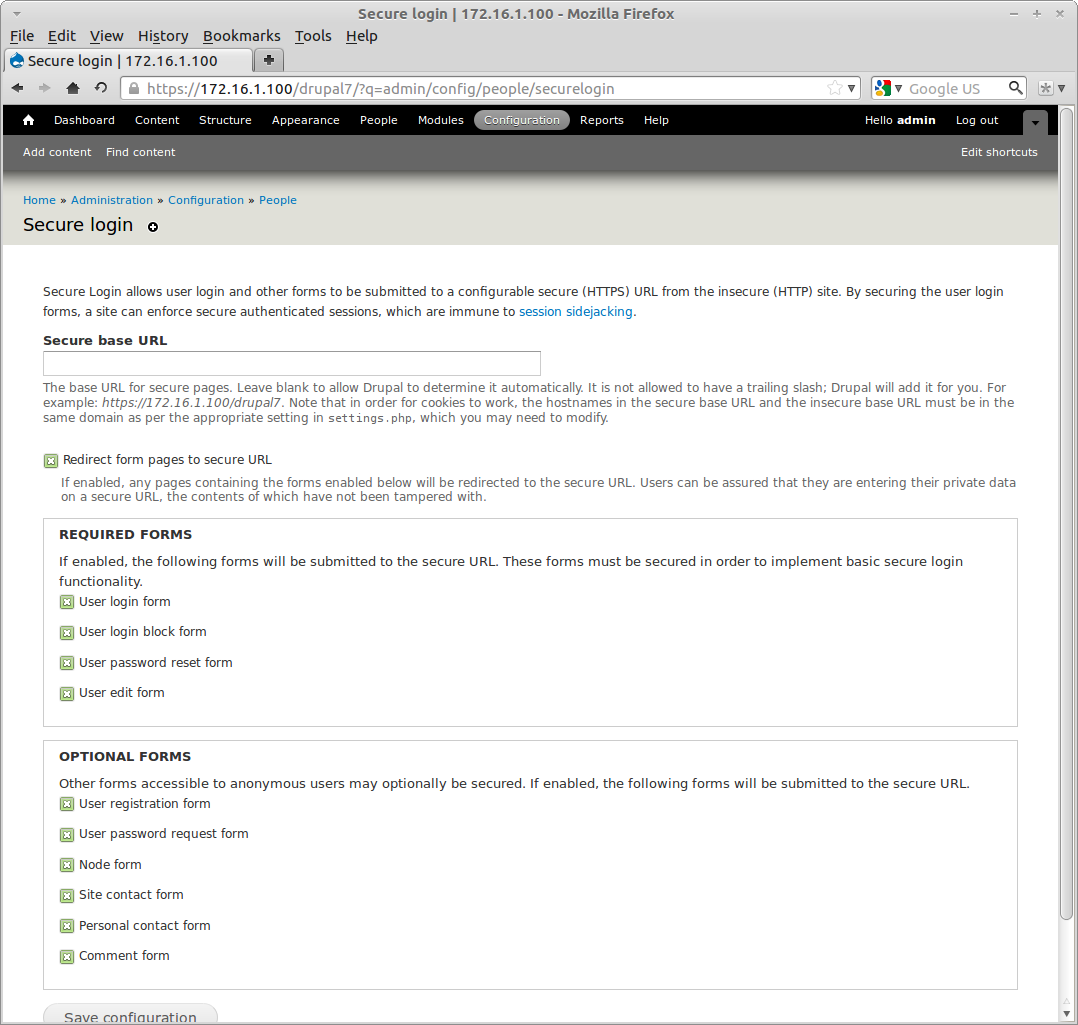Toggle the Personal contact form checkbox
1078x1025 pixels.
pyautogui.click(x=67, y=926)
